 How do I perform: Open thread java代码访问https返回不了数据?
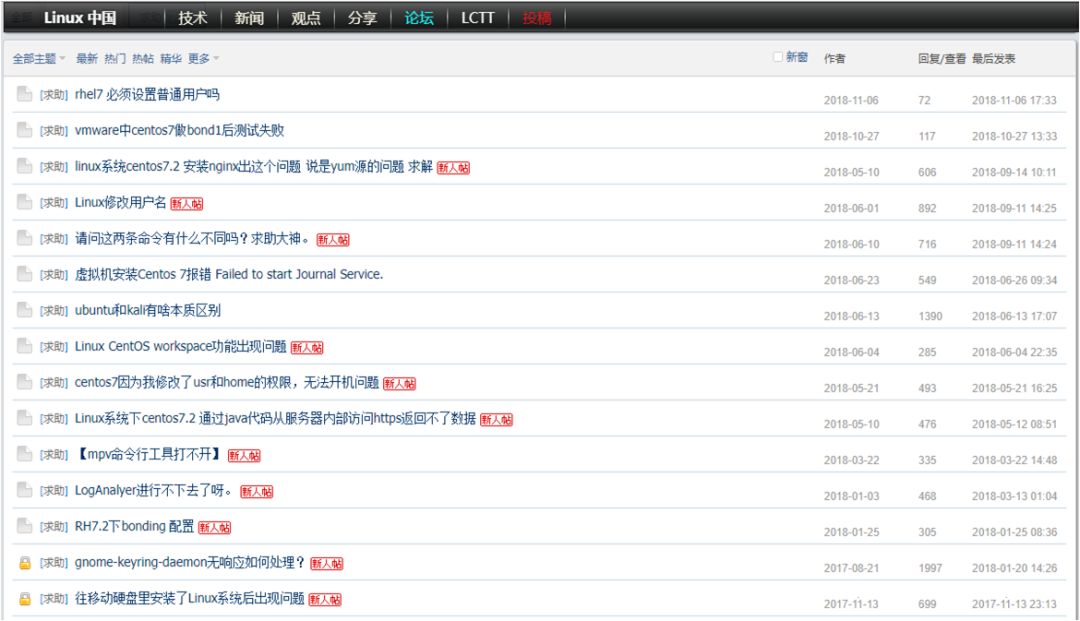click(x=276, y=418)
